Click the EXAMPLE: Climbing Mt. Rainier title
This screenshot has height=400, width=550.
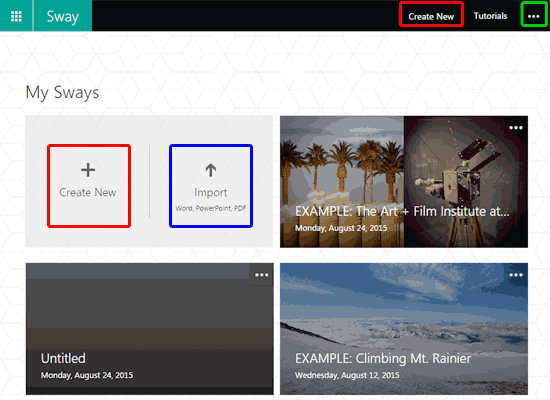[x=383, y=359]
